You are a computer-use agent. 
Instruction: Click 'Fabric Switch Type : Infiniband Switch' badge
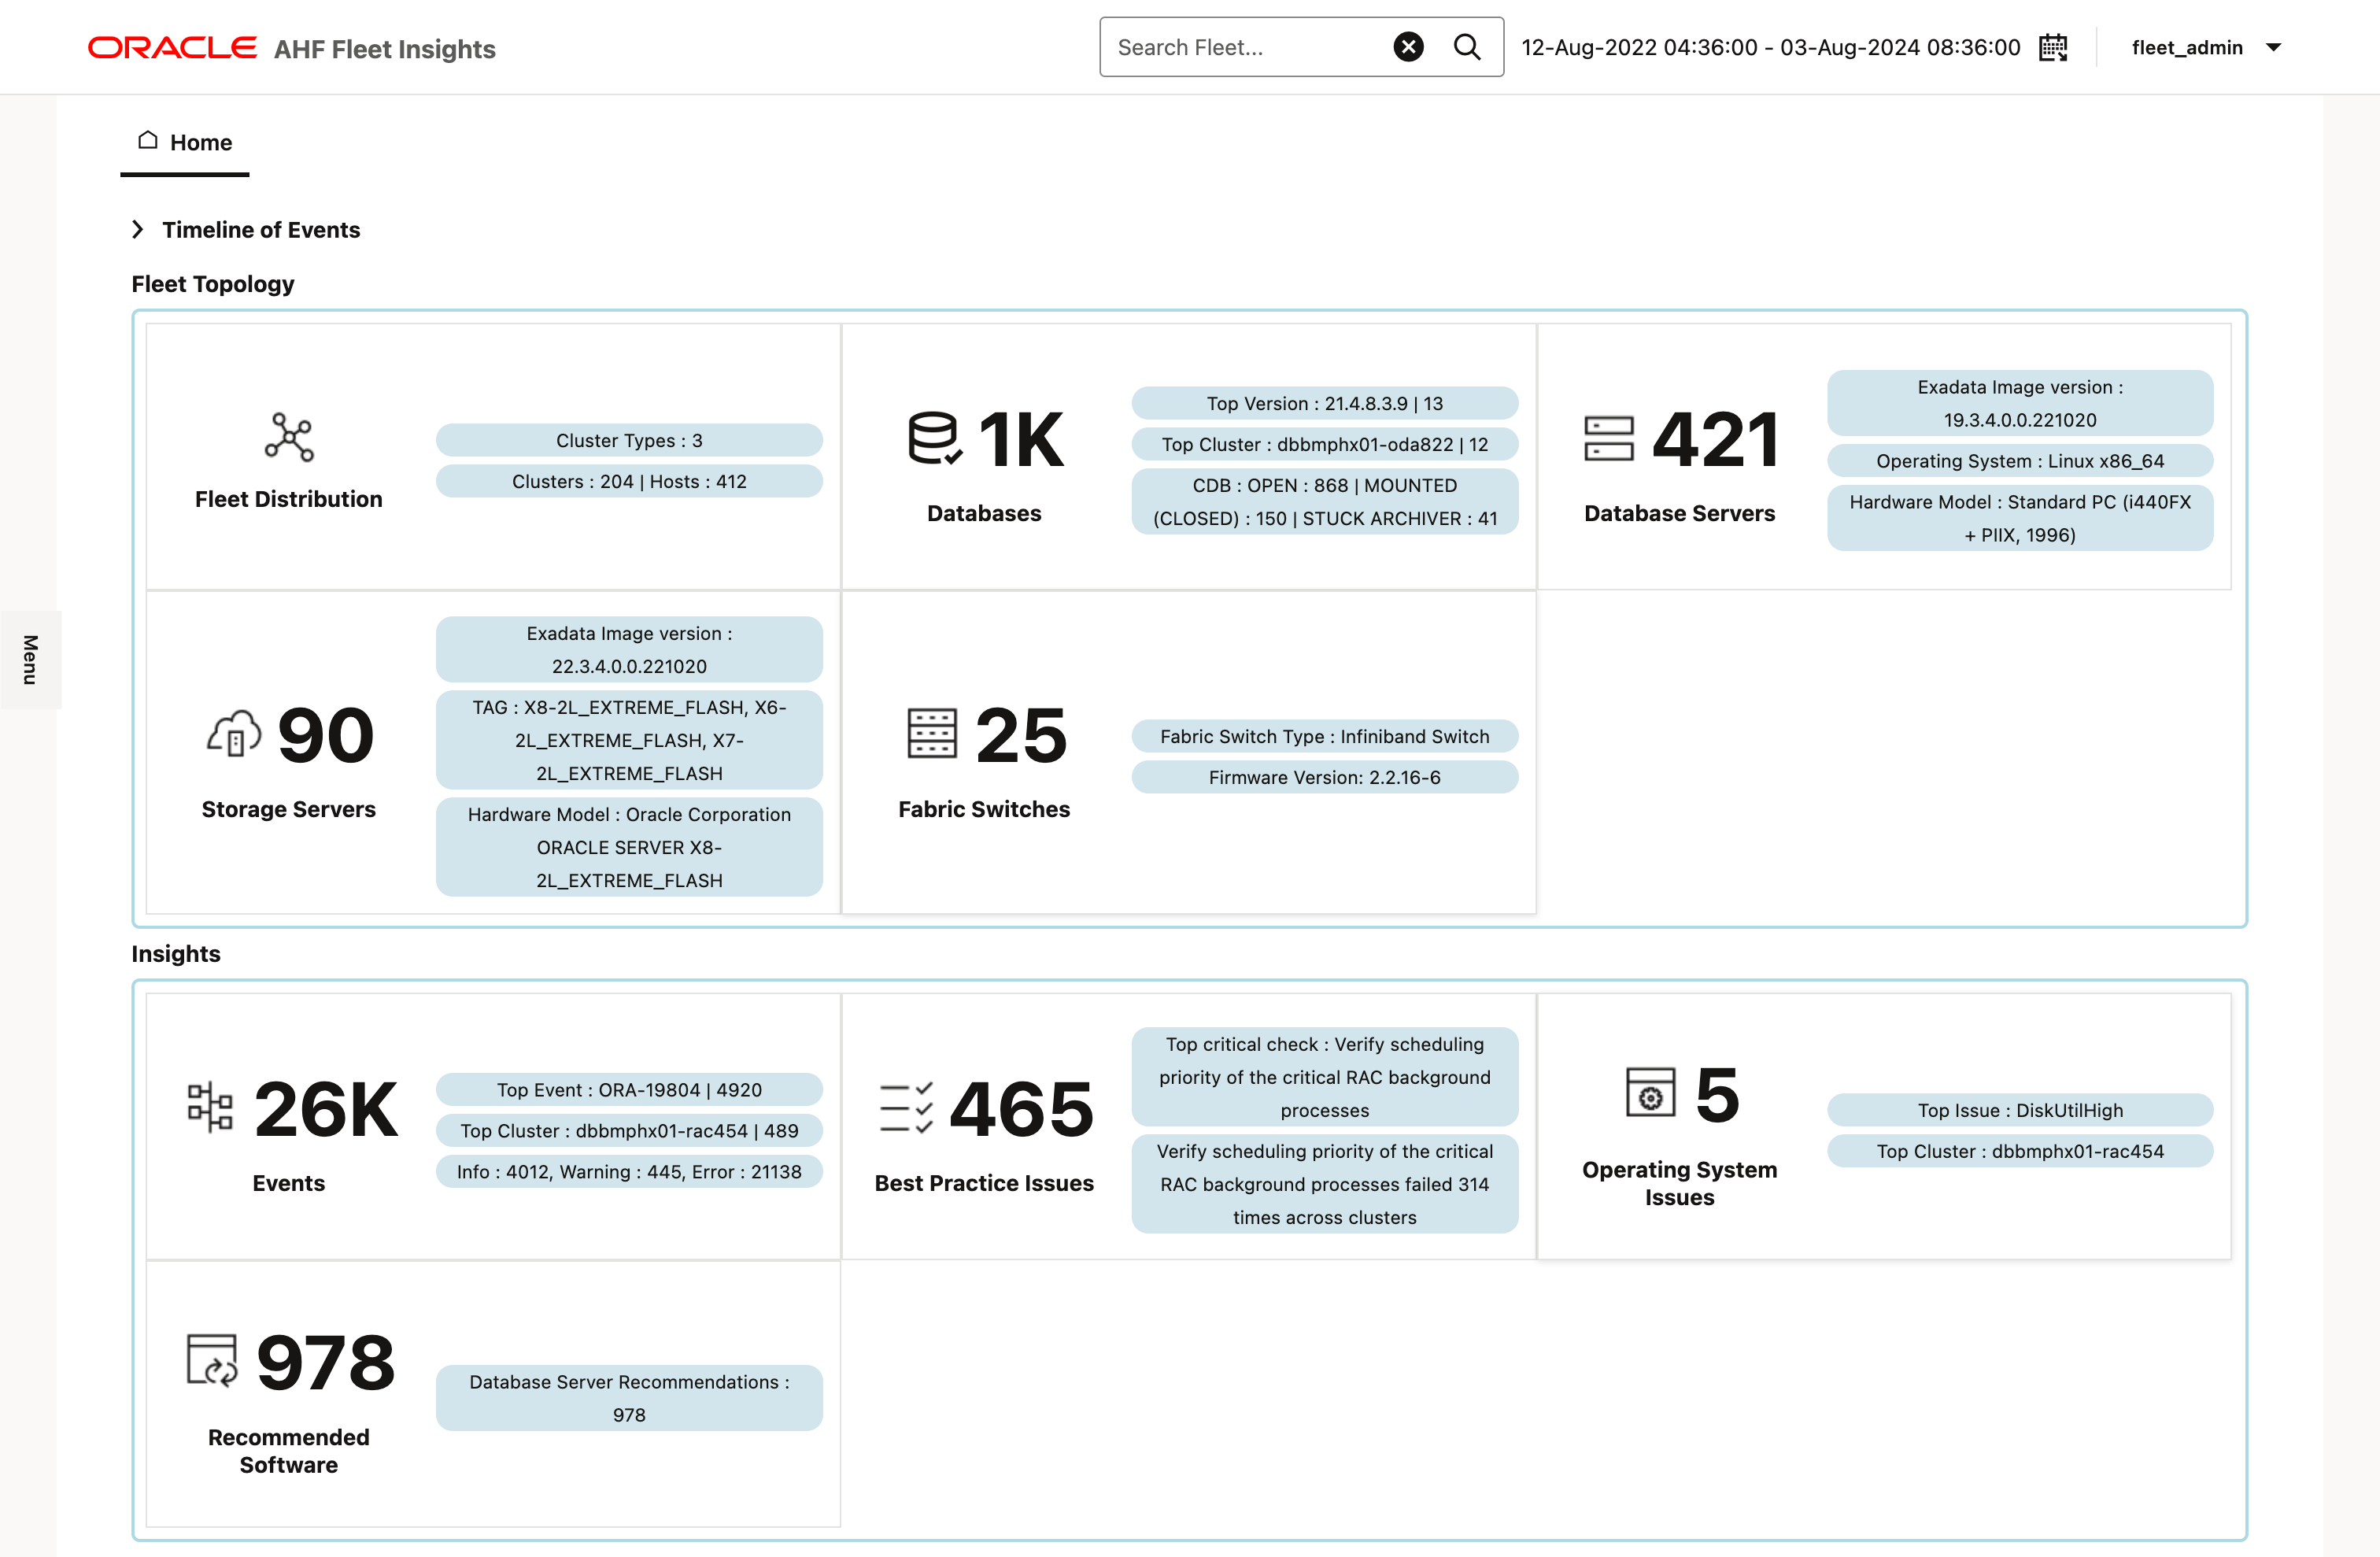(x=1325, y=736)
